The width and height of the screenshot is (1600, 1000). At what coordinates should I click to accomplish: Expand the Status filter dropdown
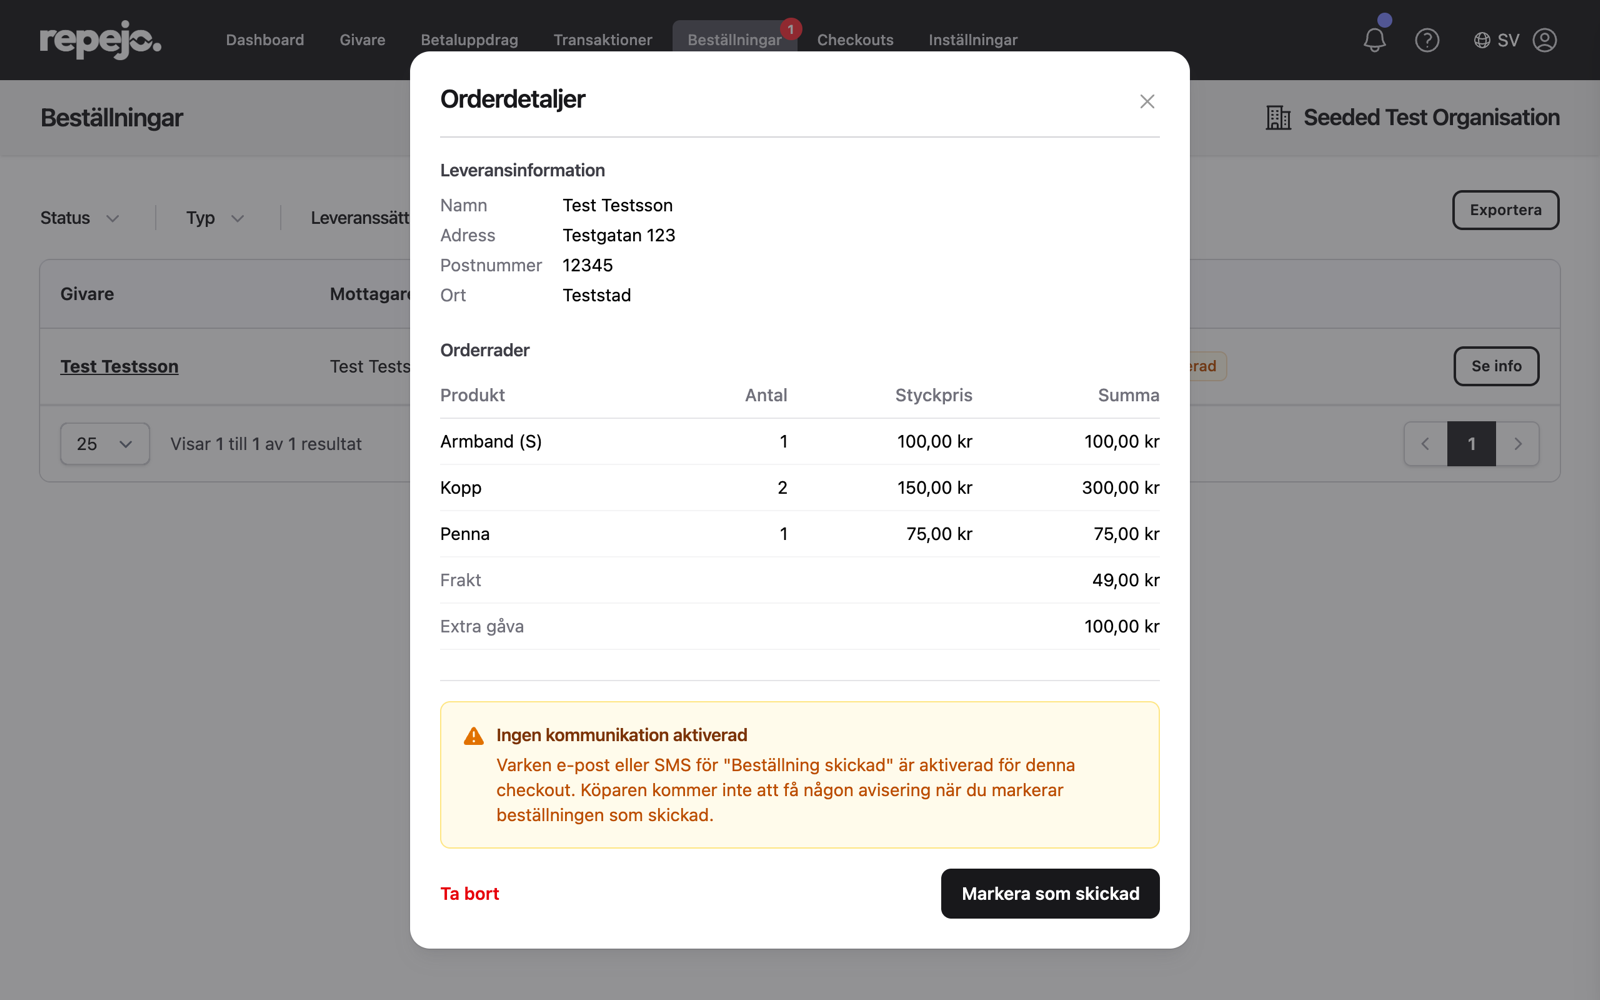[x=80, y=218]
